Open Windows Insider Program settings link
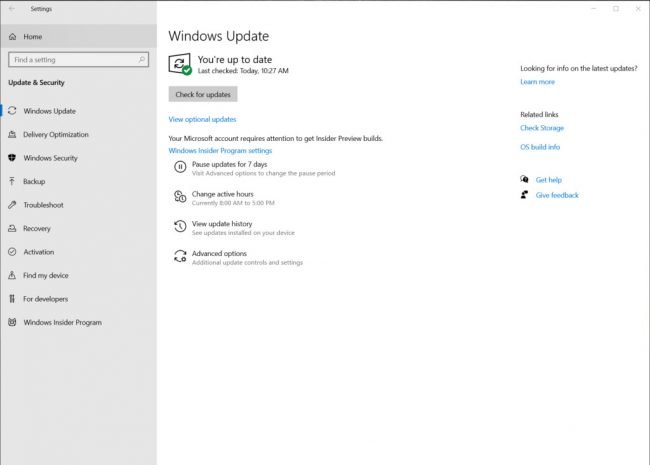This screenshot has width=650, height=465. 220,151
